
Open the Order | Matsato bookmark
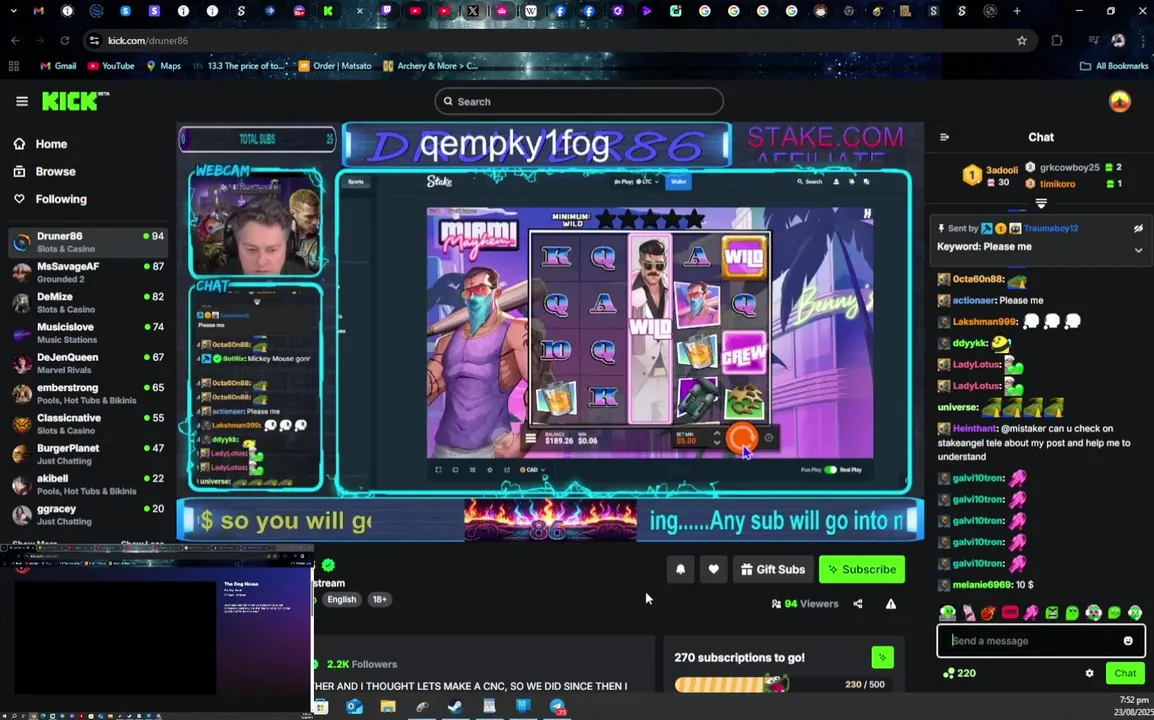tap(336, 66)
